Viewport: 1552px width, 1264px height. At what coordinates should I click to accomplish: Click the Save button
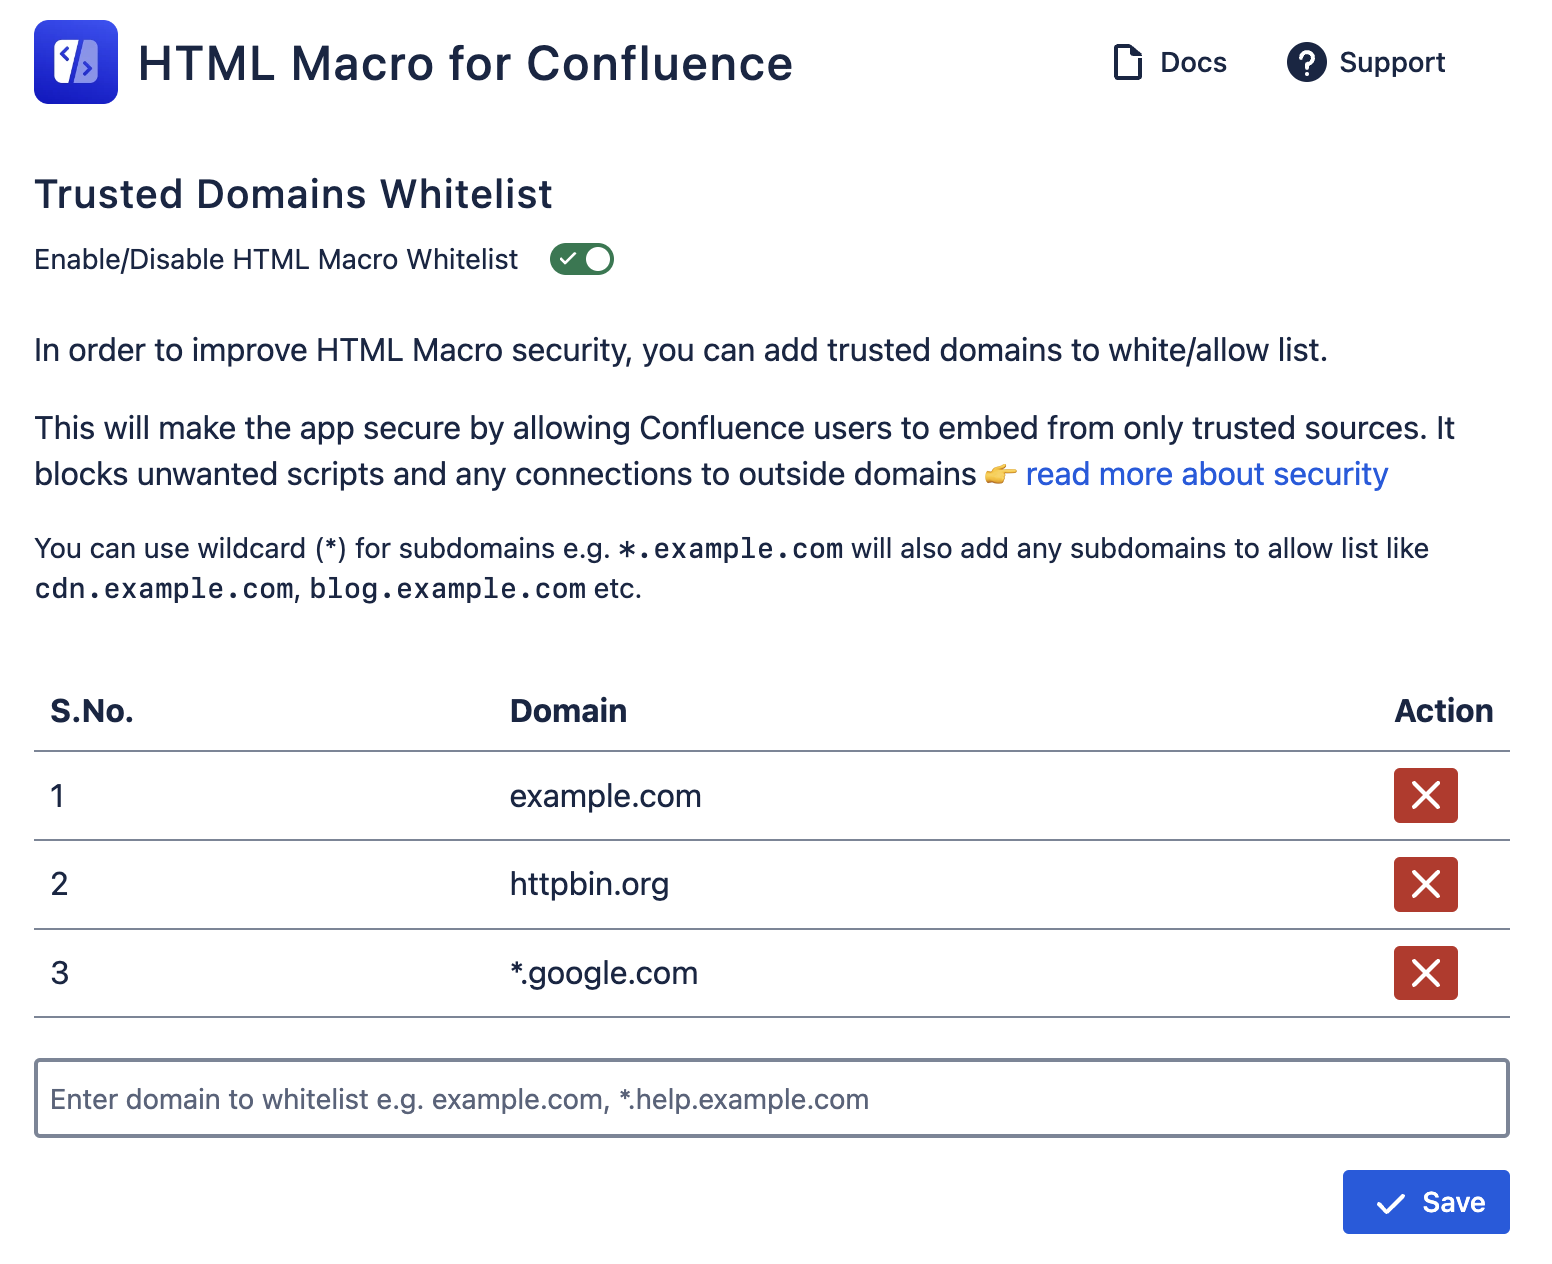(x=1426, y=1202)
